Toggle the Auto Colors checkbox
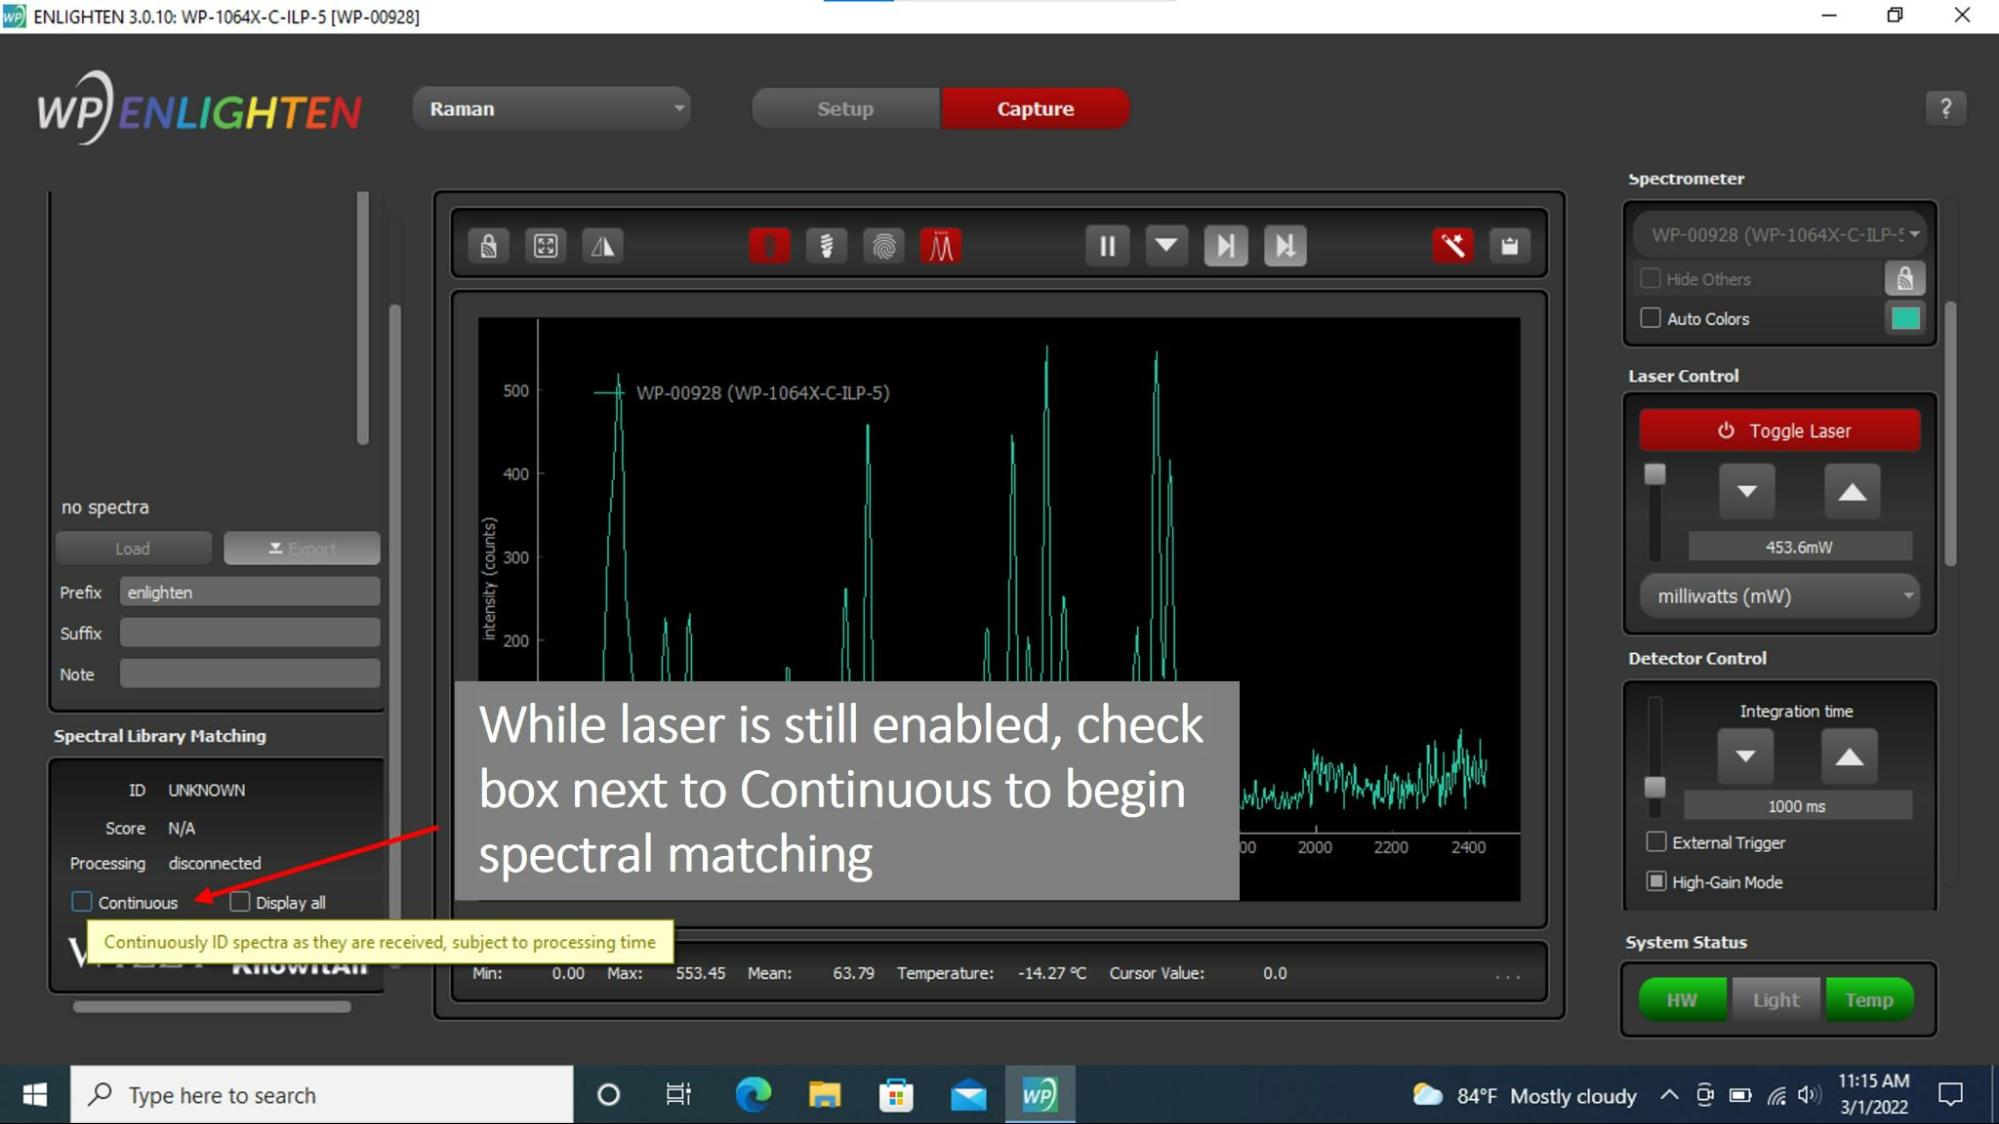The height and width of the screenshot is (1124, 1999). point(1651,318)
